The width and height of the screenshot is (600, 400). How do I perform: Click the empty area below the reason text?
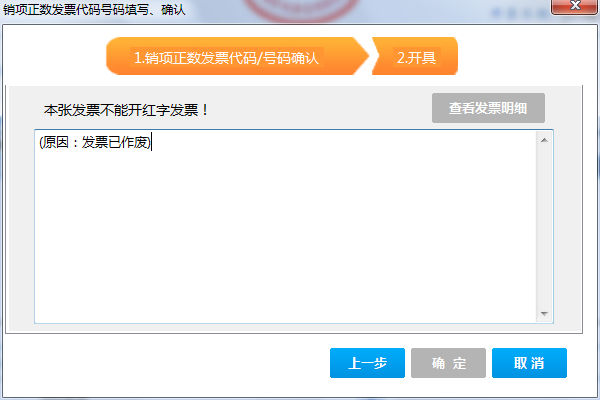tap(285, 237)
